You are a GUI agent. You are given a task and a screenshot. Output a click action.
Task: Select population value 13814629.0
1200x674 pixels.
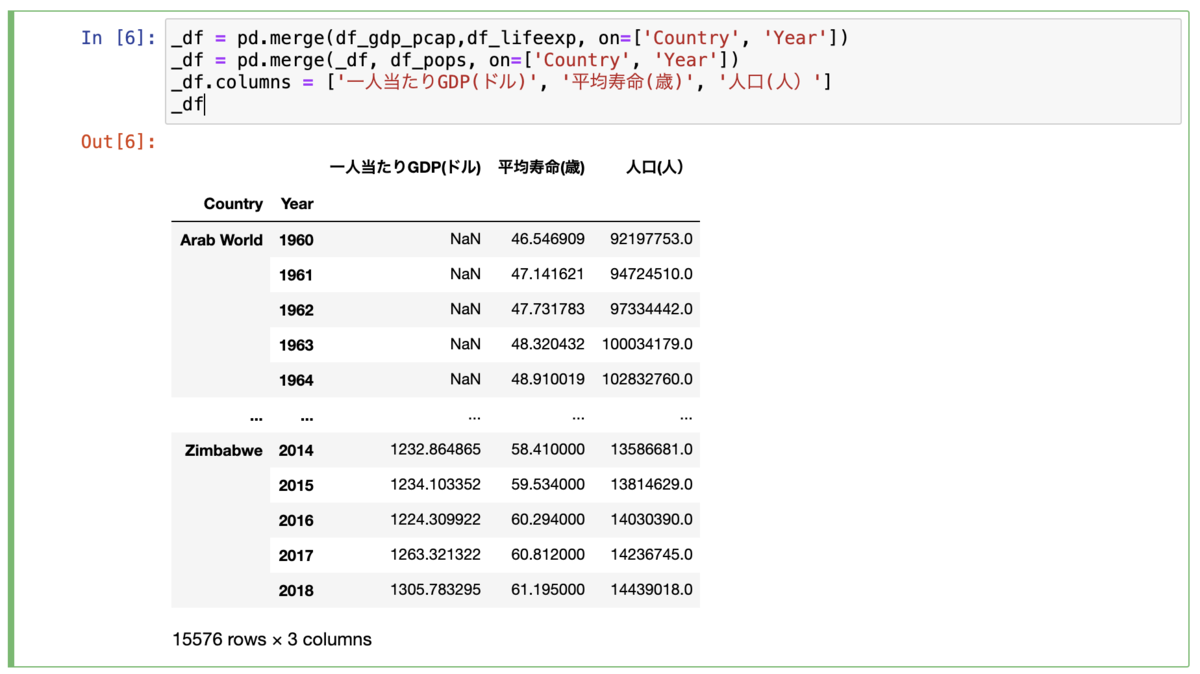(x=651, y=484)
